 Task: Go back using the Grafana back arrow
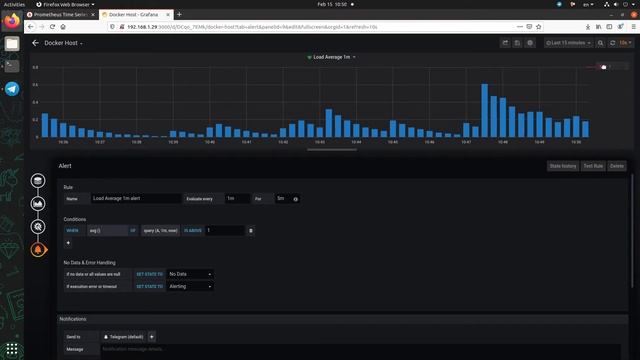(36, 43)
